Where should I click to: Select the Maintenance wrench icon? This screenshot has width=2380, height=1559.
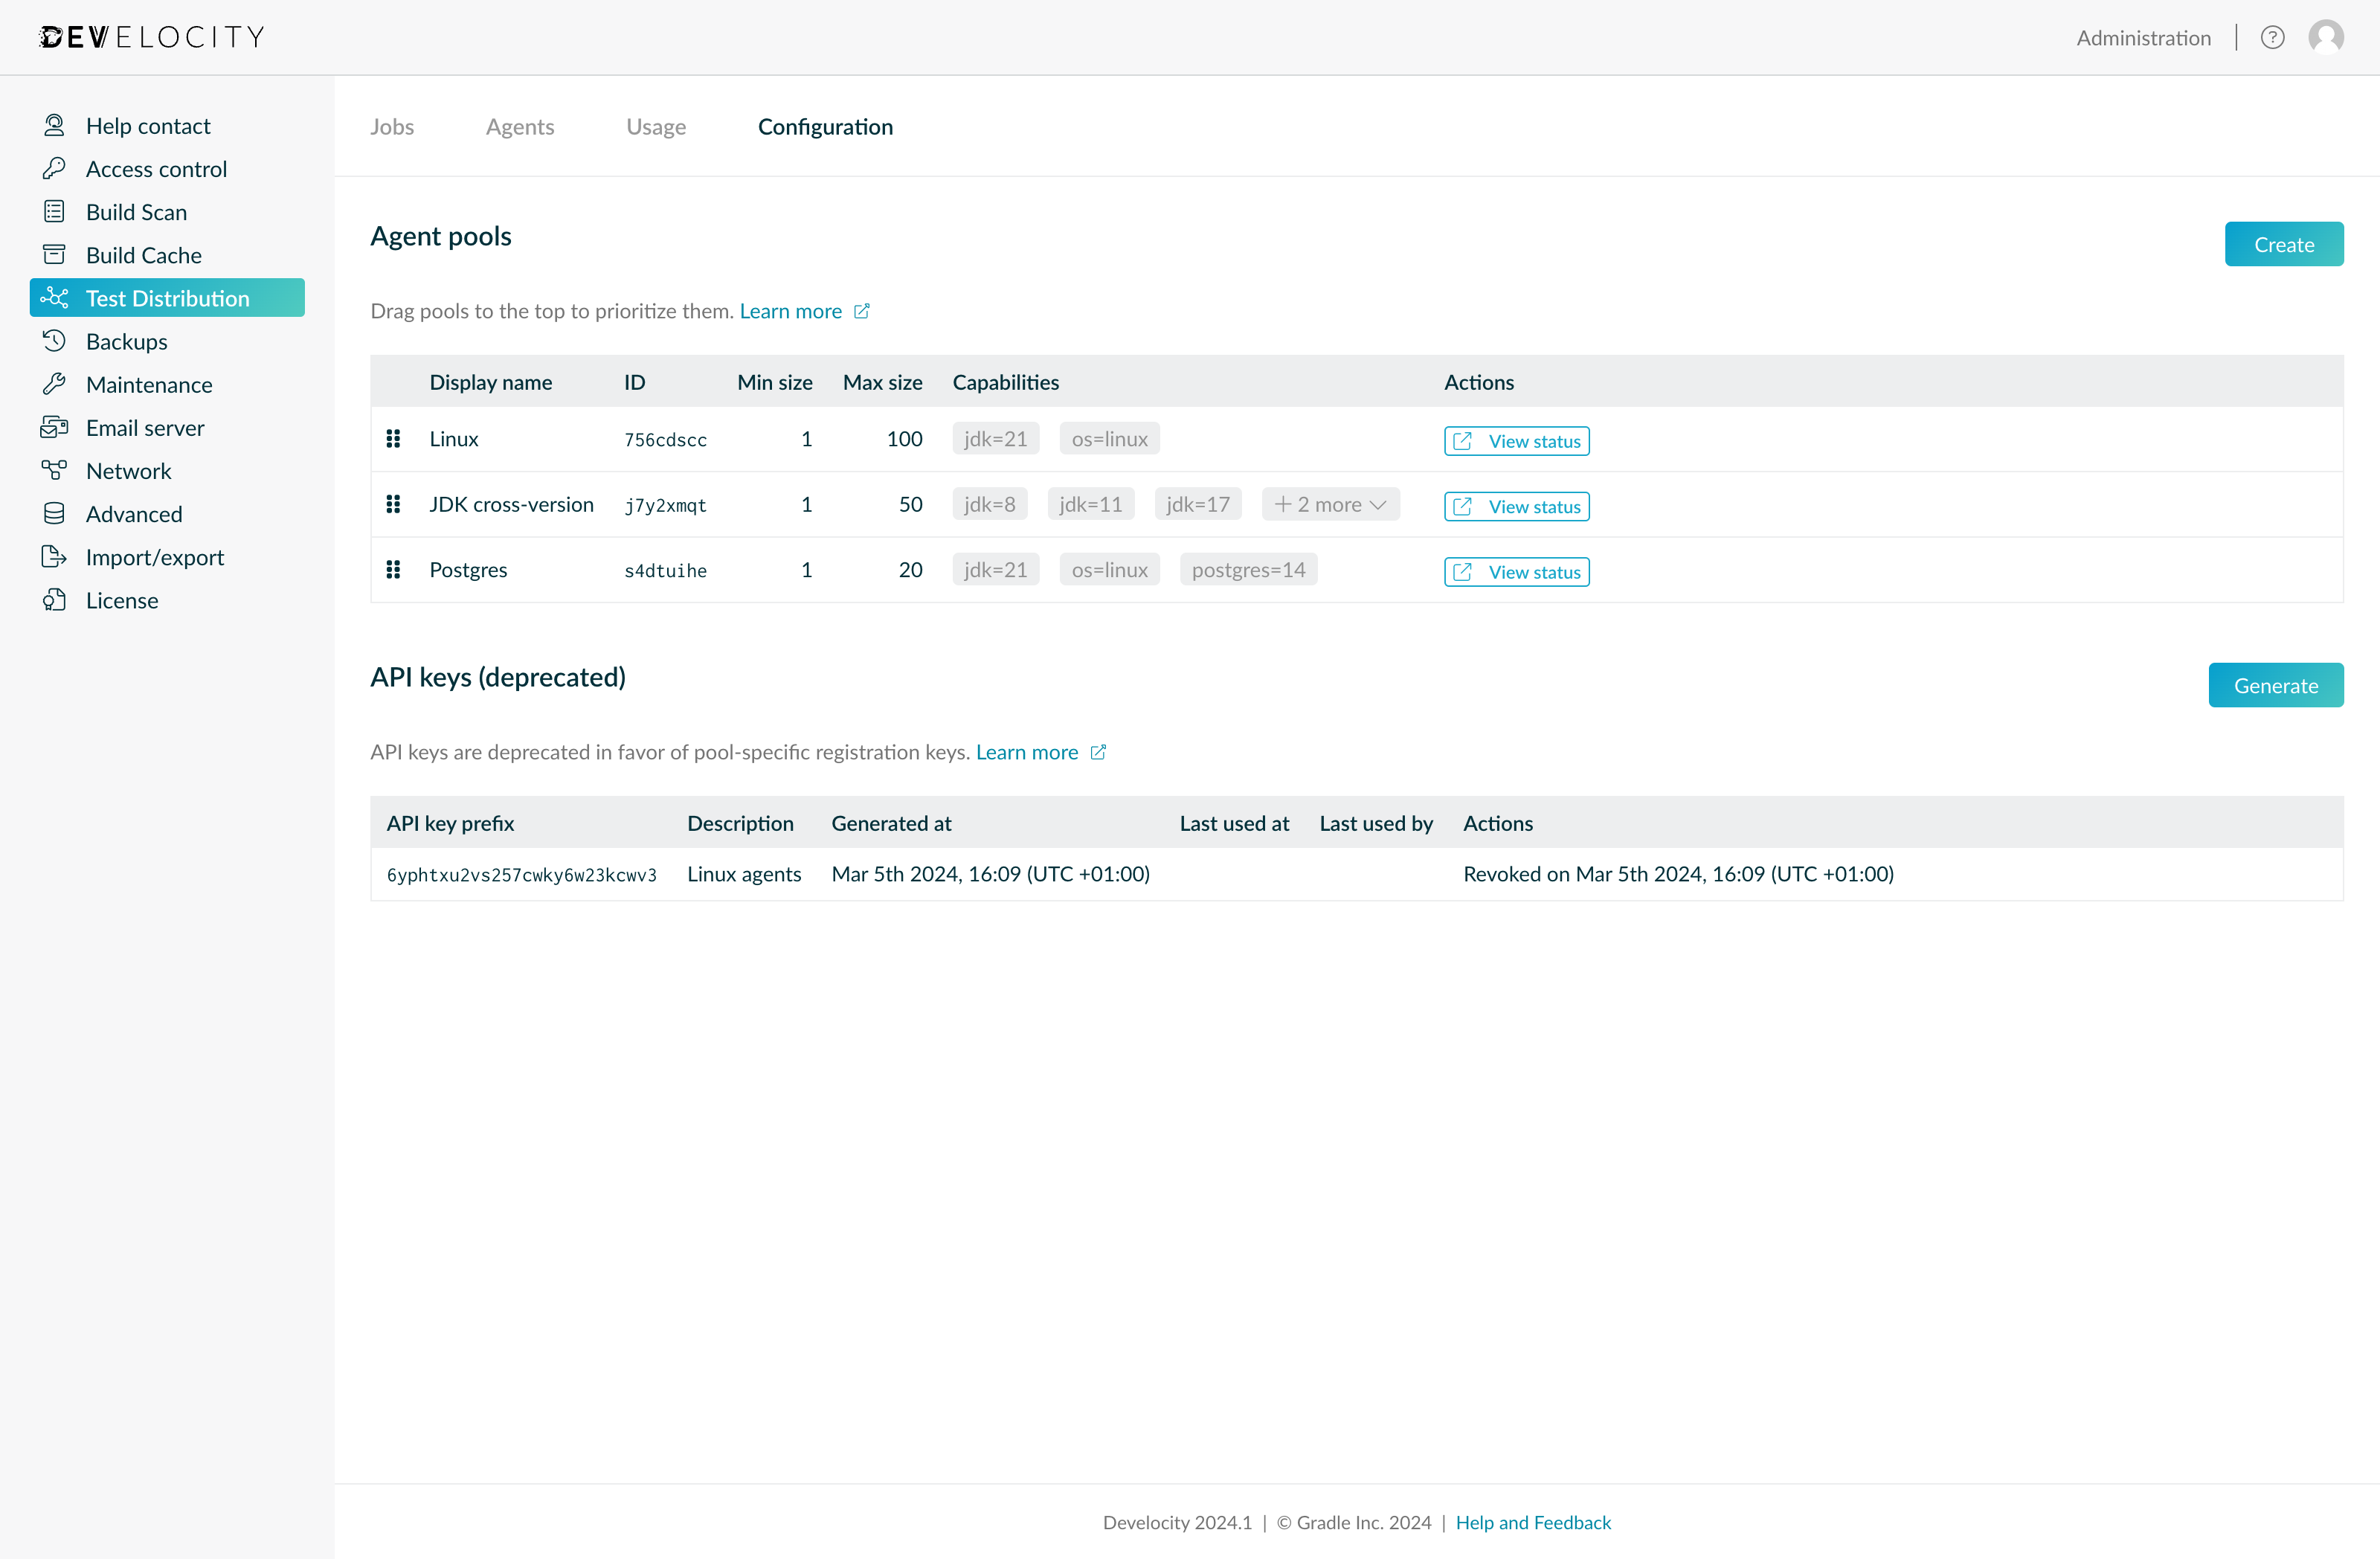point(55,384)
